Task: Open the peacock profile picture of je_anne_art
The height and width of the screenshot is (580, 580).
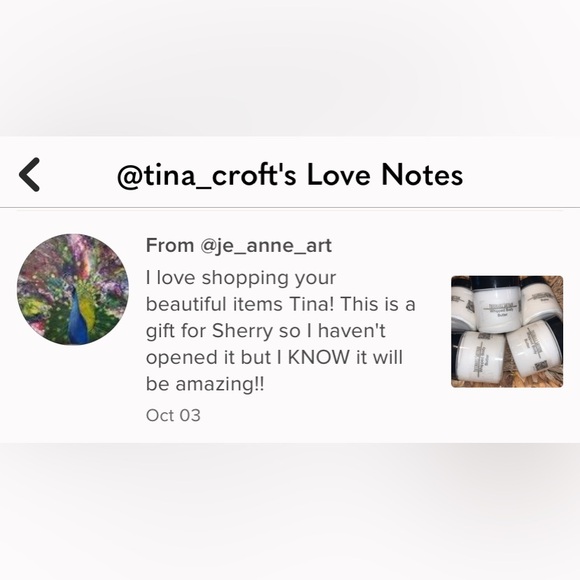Action: click(73, 289)
